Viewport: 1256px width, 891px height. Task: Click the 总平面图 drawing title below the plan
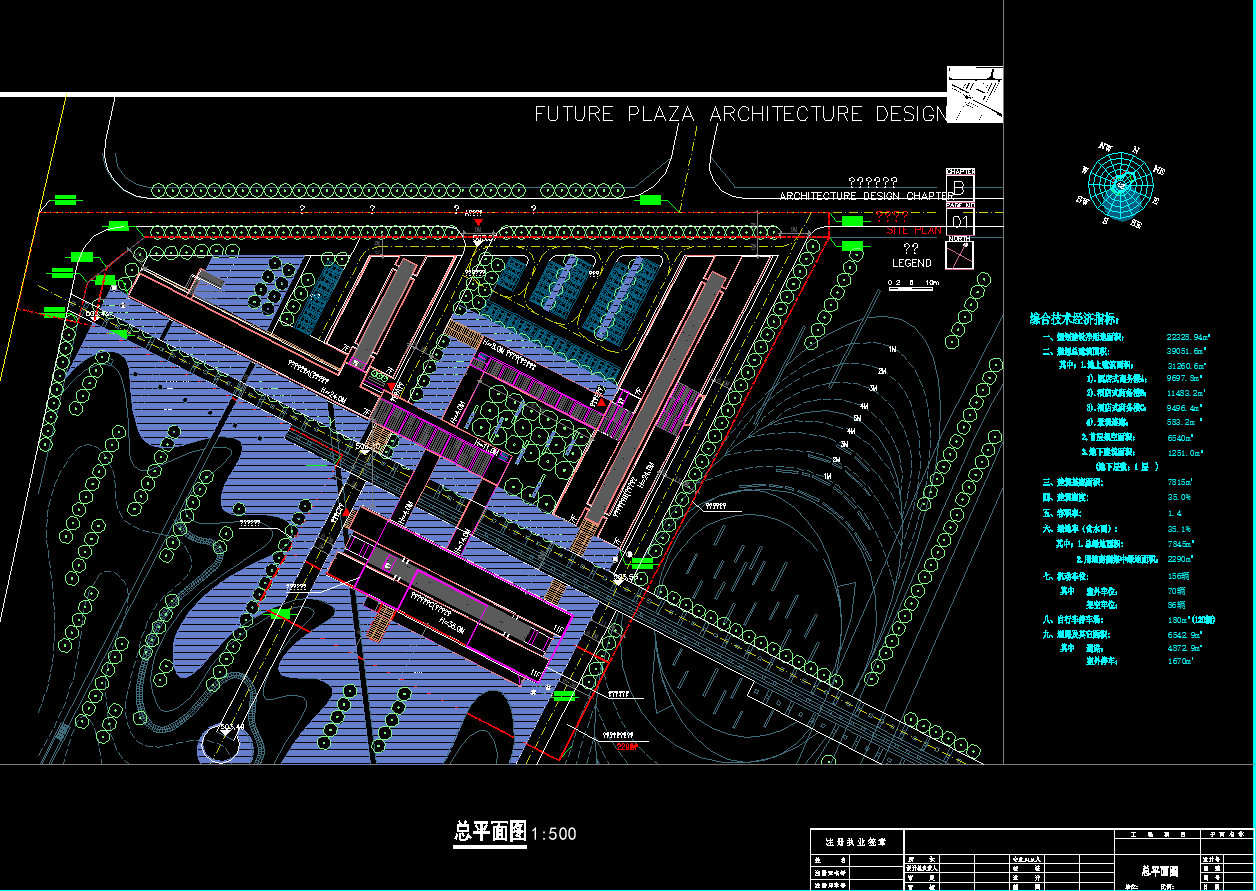coord(490,832)
